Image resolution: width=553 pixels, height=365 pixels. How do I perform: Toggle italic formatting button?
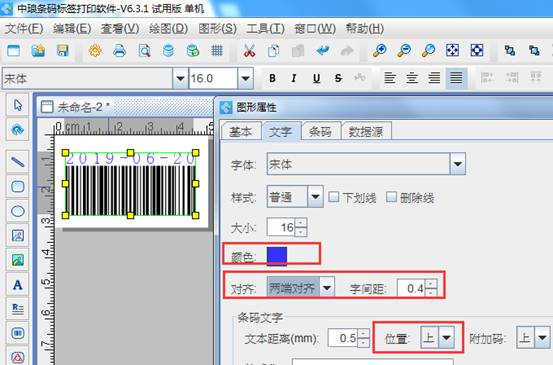294,78
